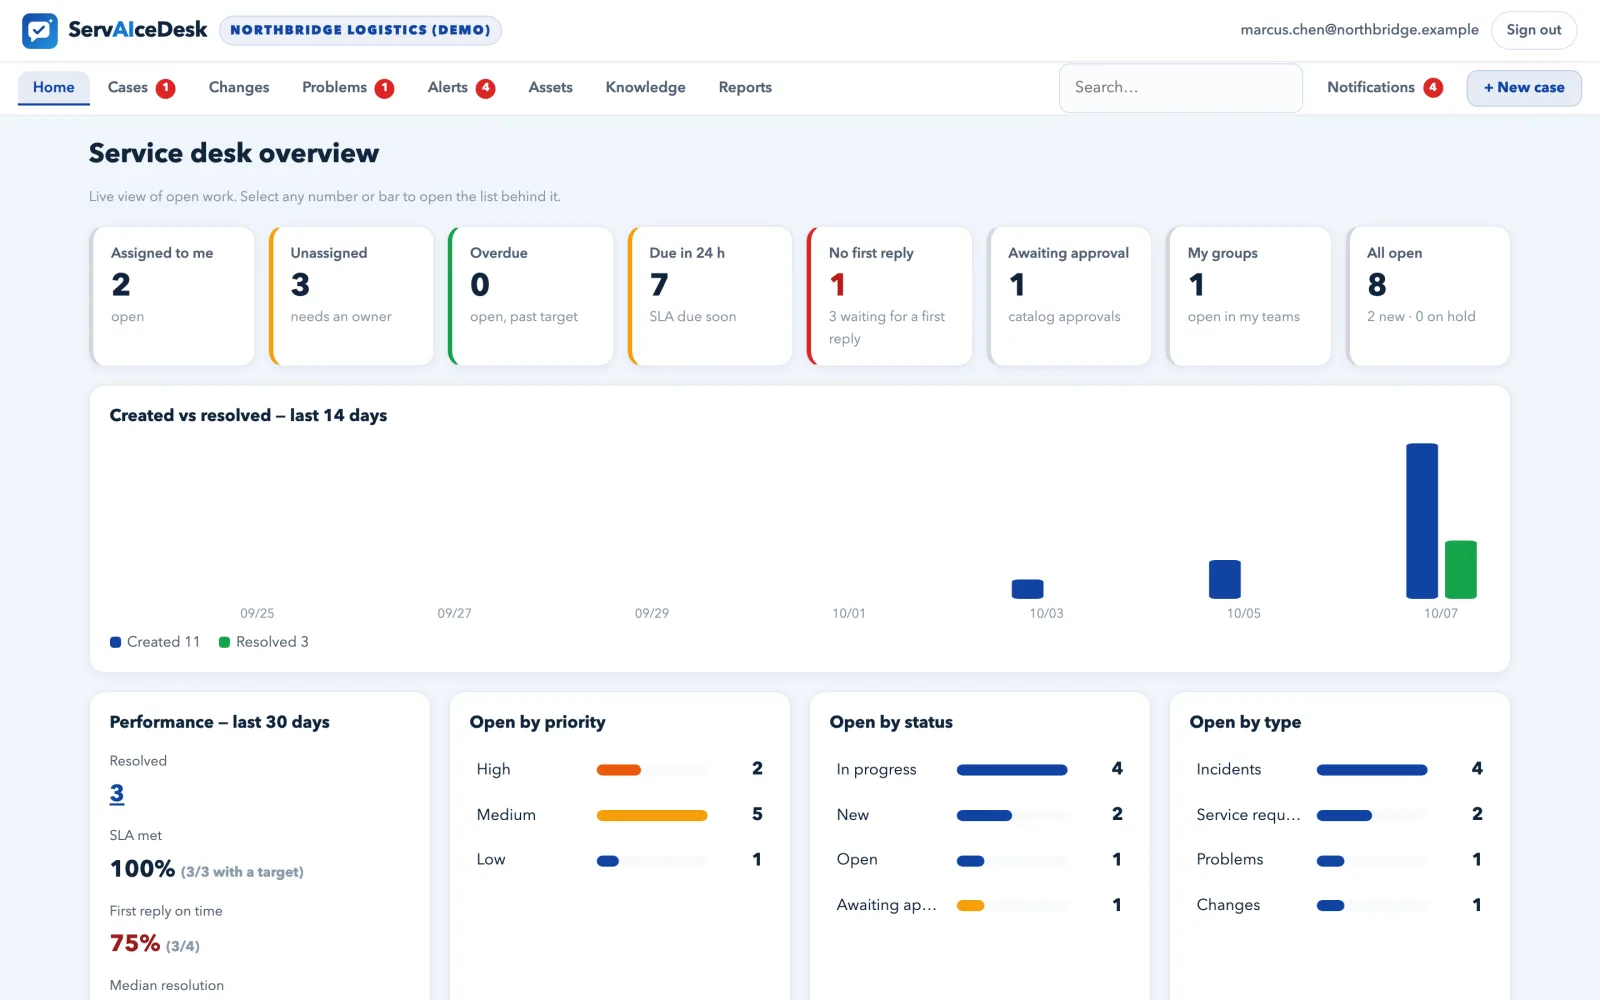The image size is (1600, 1000).
Task: Open the Problems row in Open by type
Action: [1340, 860]
